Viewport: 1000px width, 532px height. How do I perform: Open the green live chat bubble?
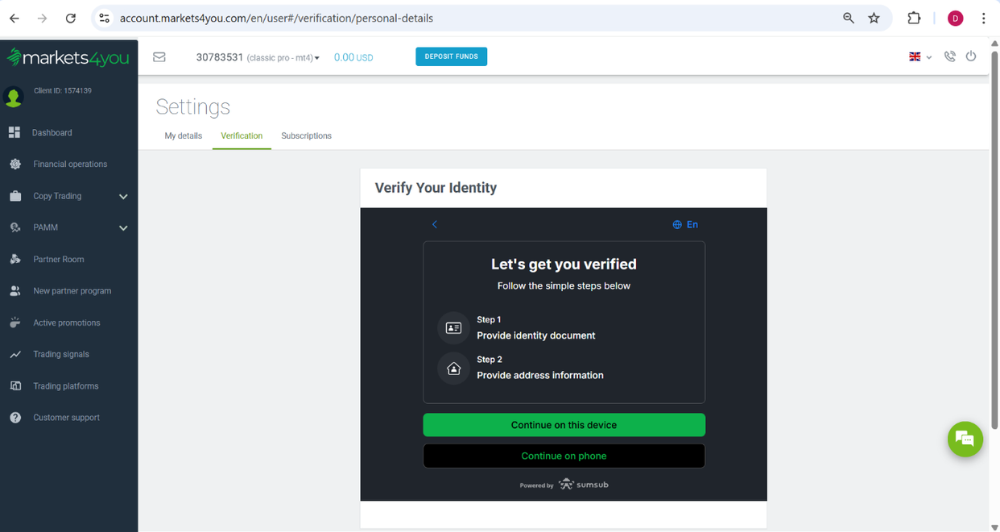click(965, 438)
